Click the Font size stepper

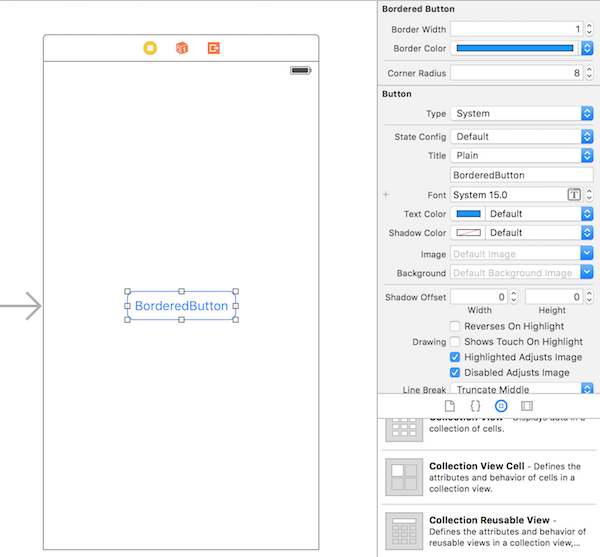[x=589, y=195]
